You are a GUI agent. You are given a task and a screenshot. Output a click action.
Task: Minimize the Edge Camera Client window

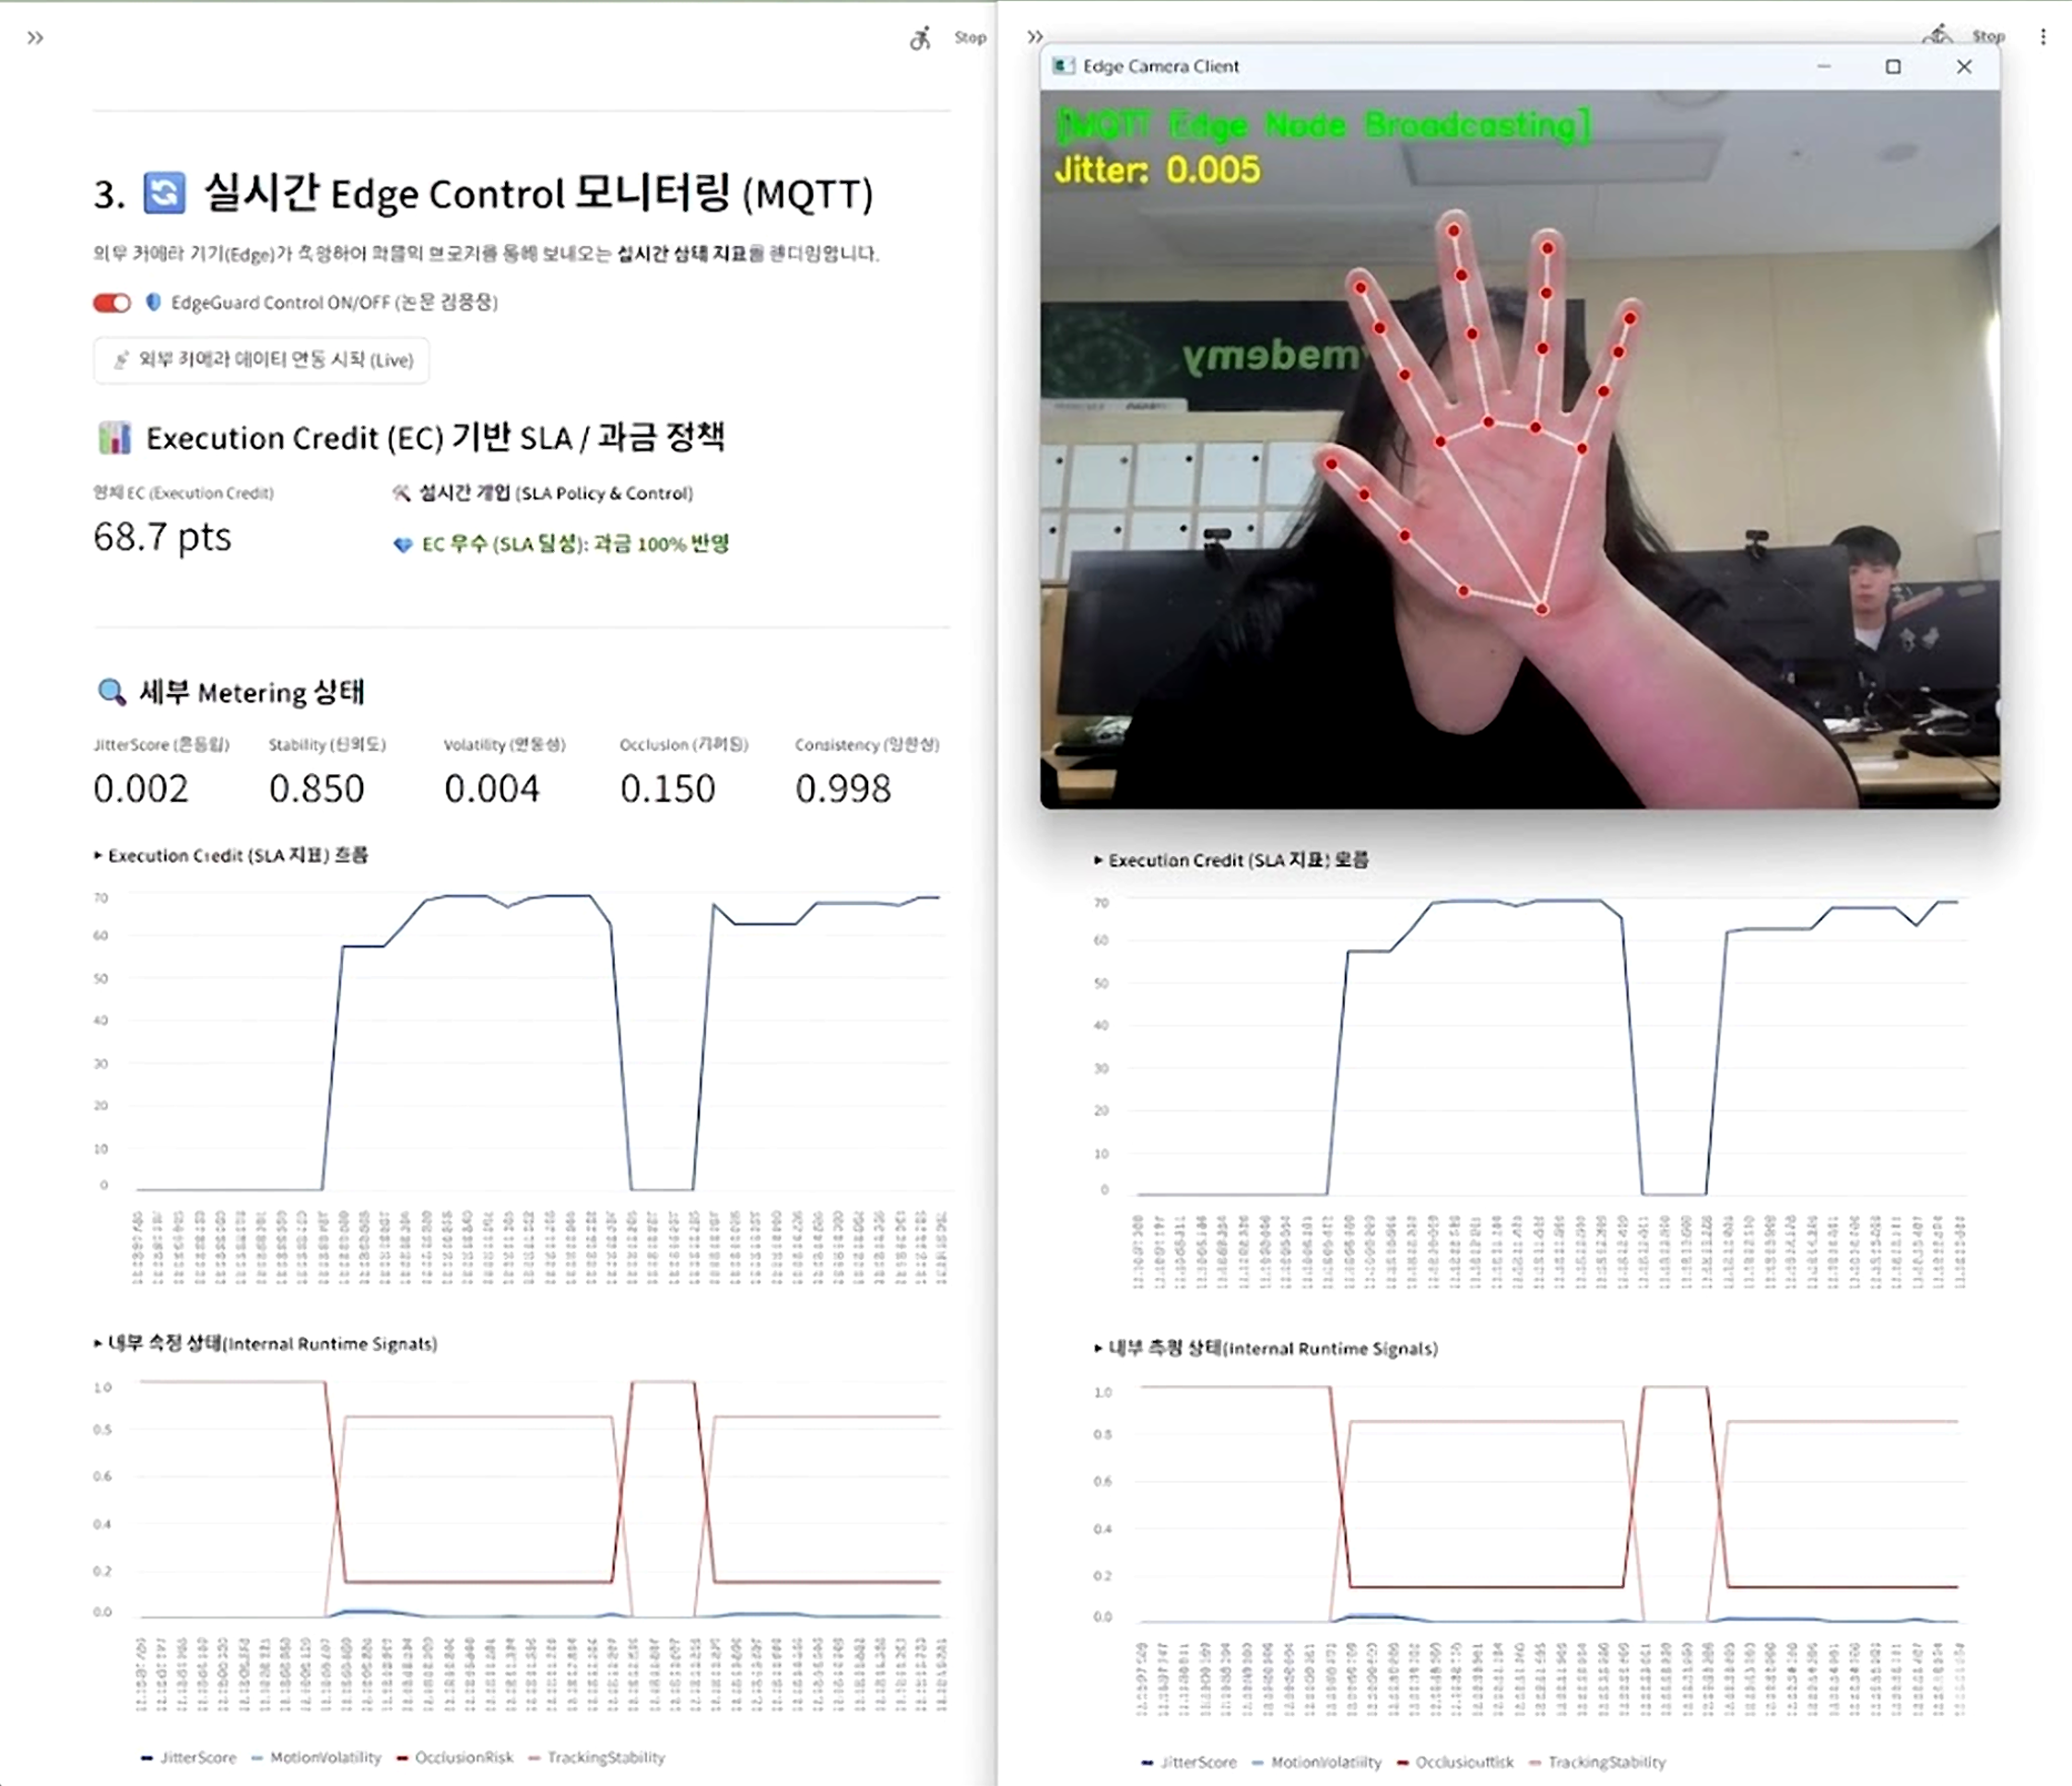coord(1824,66)
